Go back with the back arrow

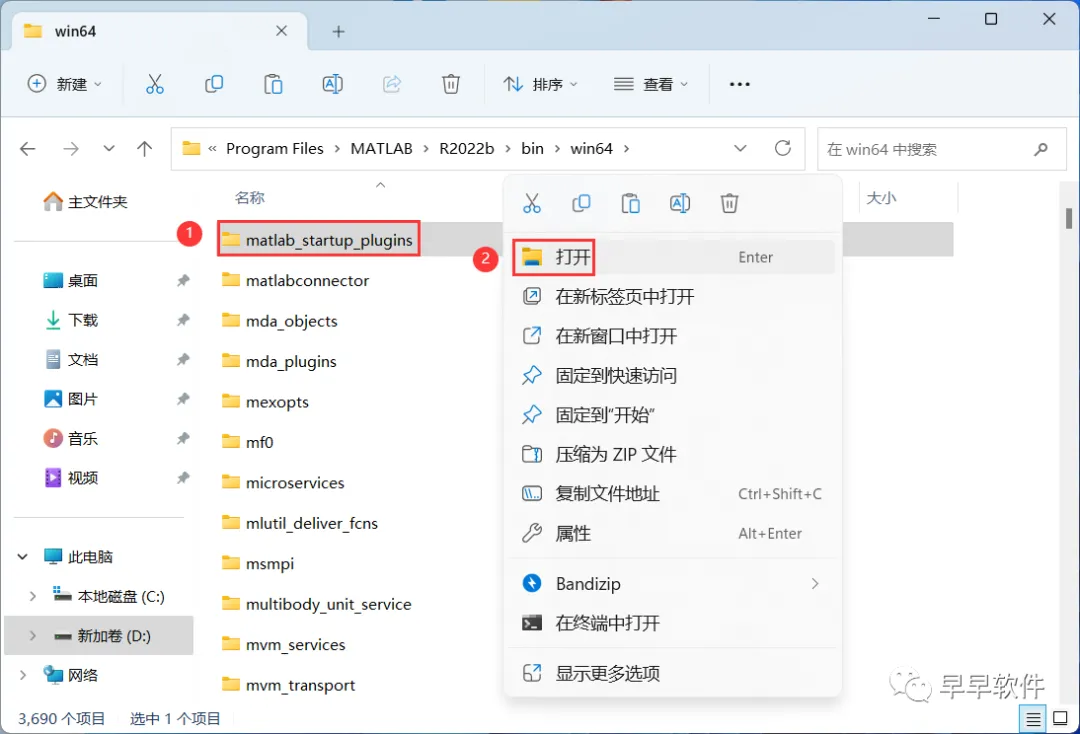click(28, 149)
